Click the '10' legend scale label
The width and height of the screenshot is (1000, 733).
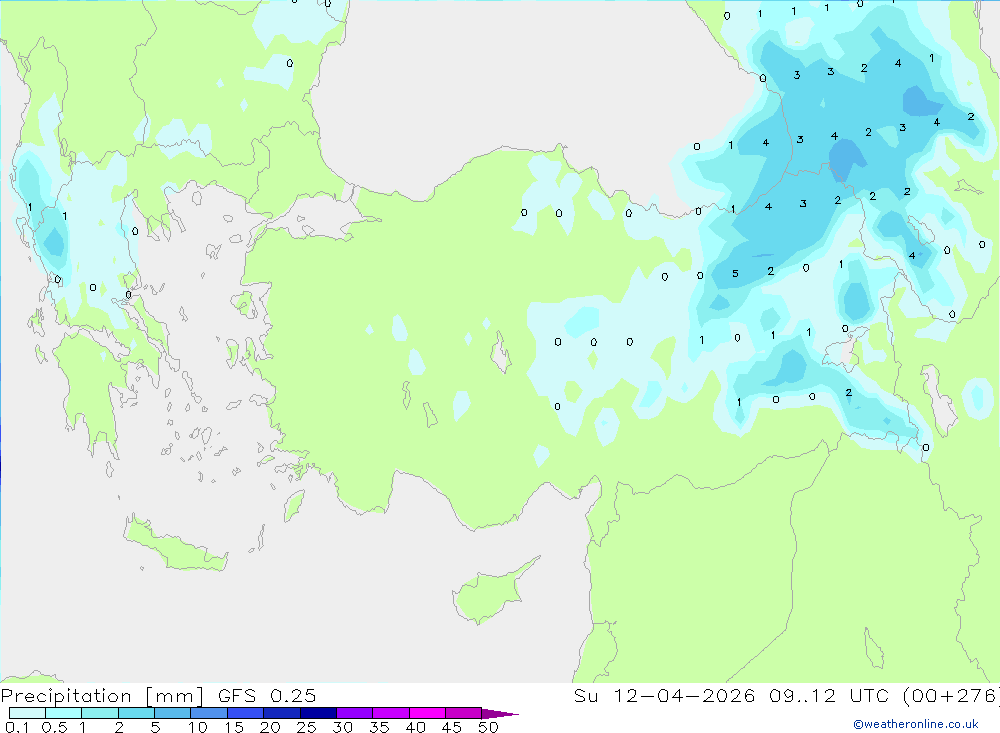(x=198, y=727)
